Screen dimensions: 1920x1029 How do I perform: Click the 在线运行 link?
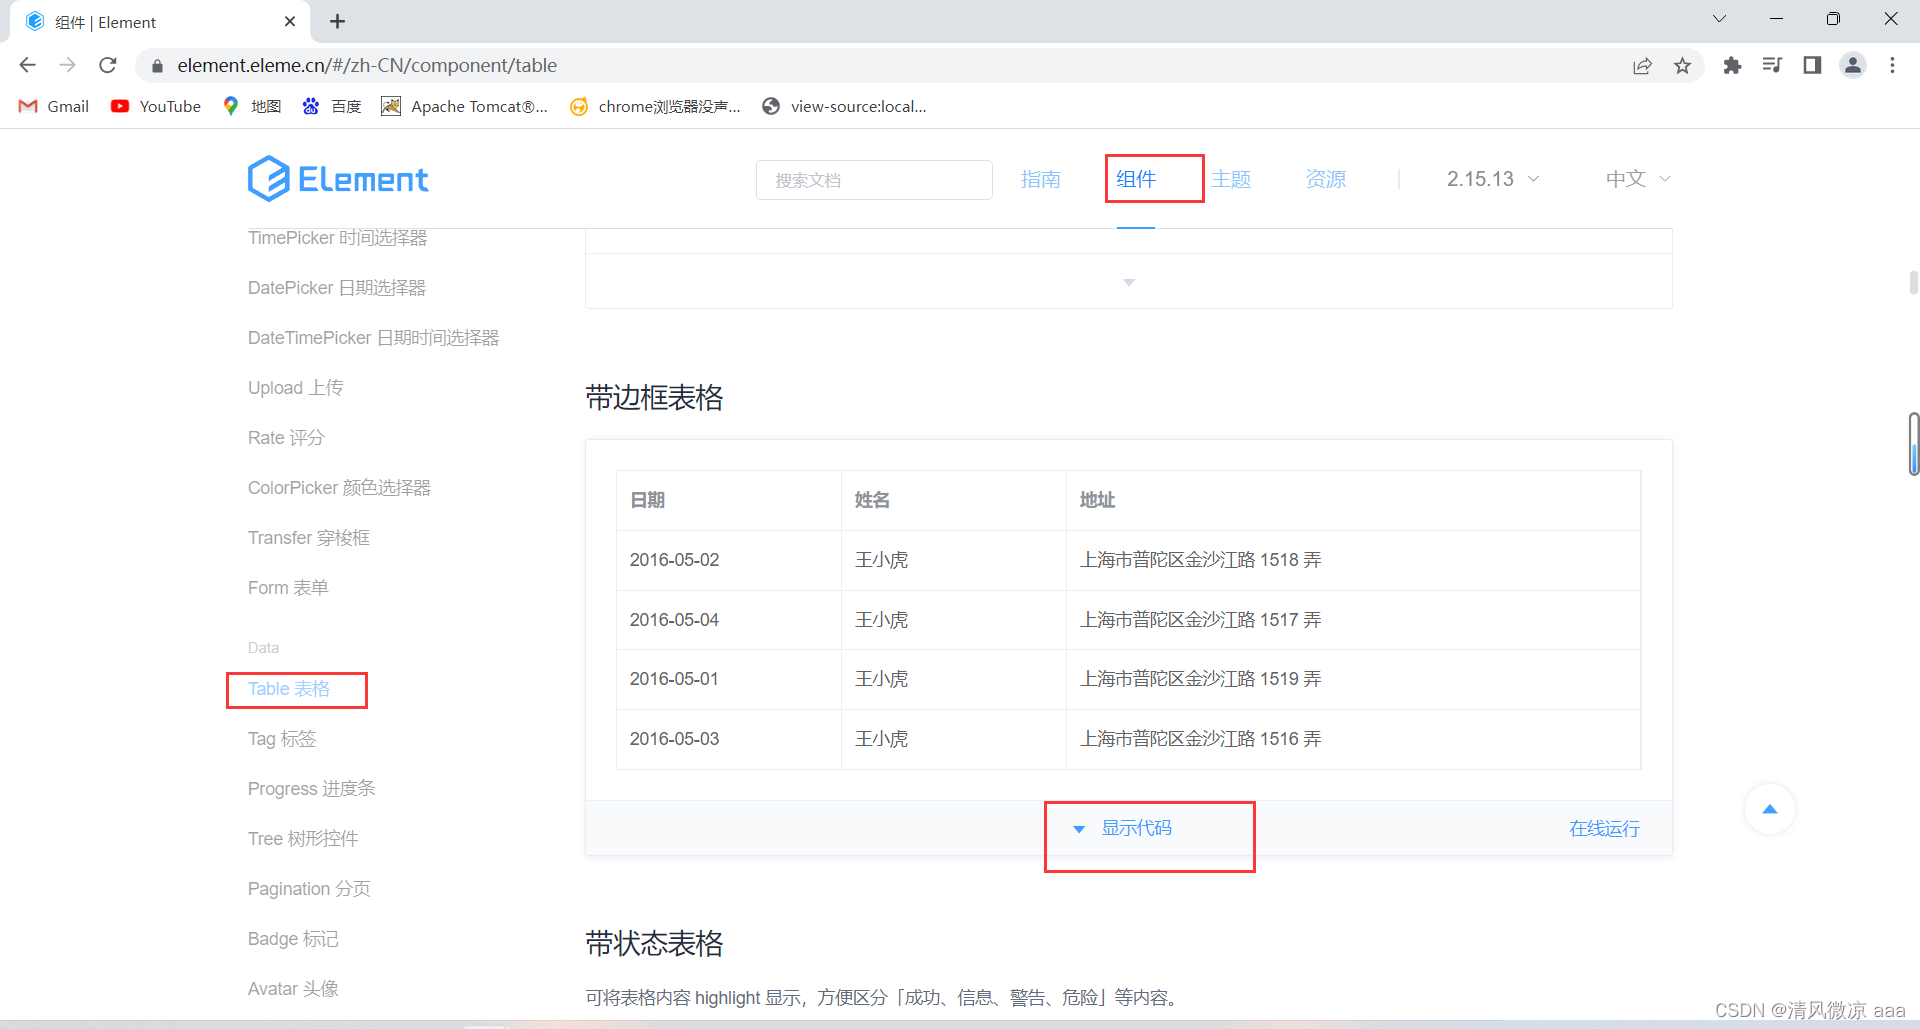coord(1604,828)
